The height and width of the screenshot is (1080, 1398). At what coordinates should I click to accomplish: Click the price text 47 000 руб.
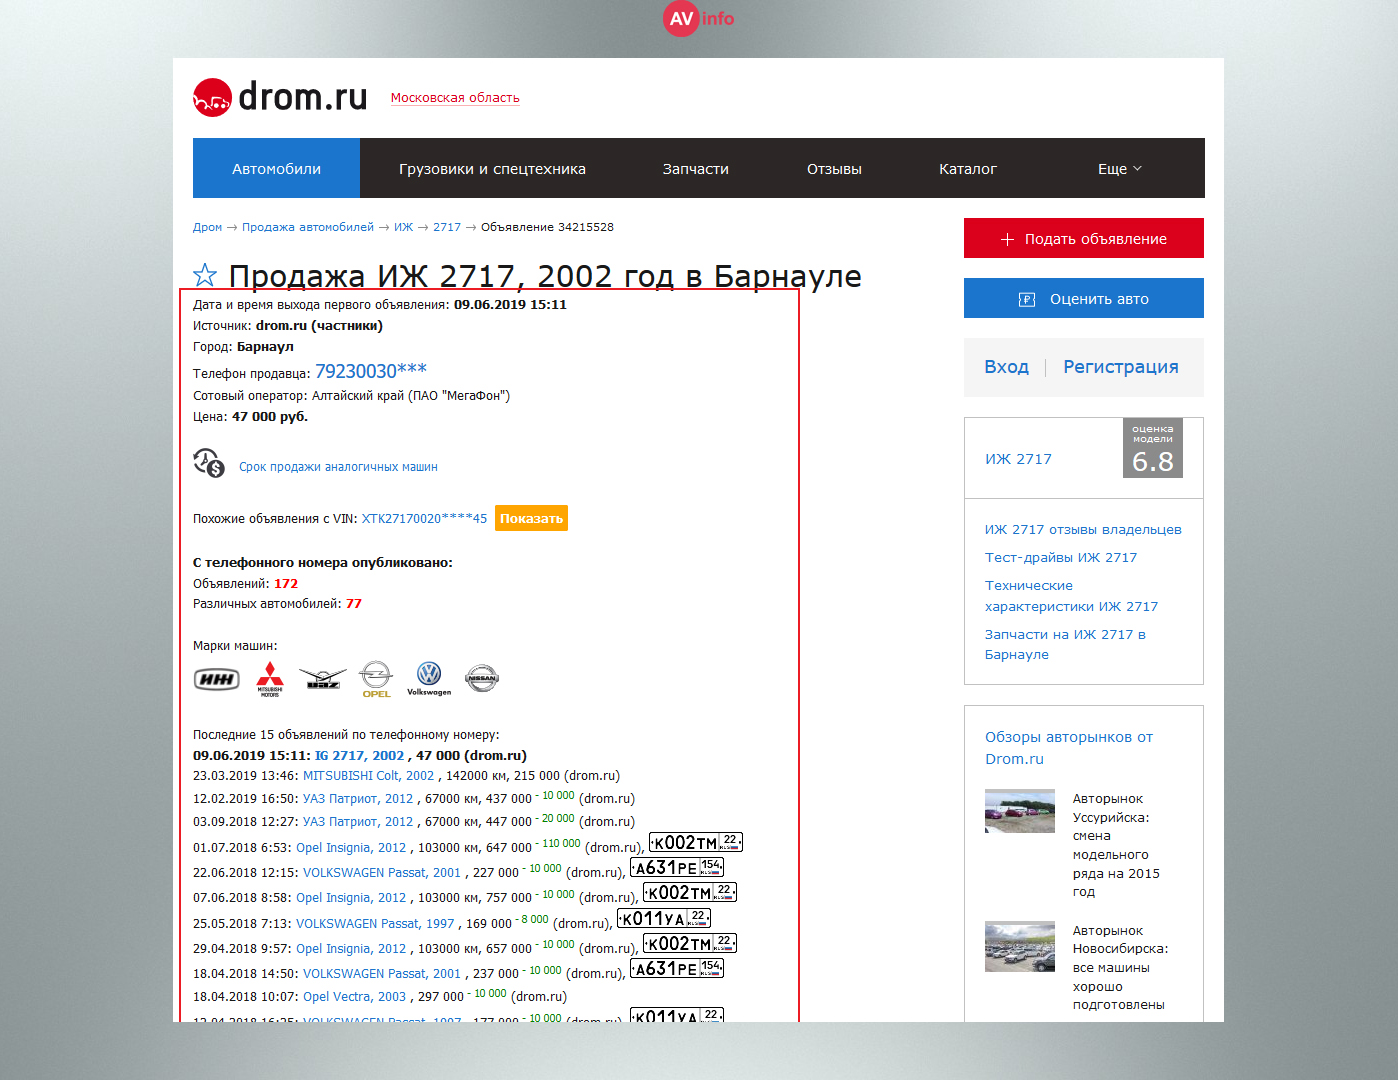point(270,417)
